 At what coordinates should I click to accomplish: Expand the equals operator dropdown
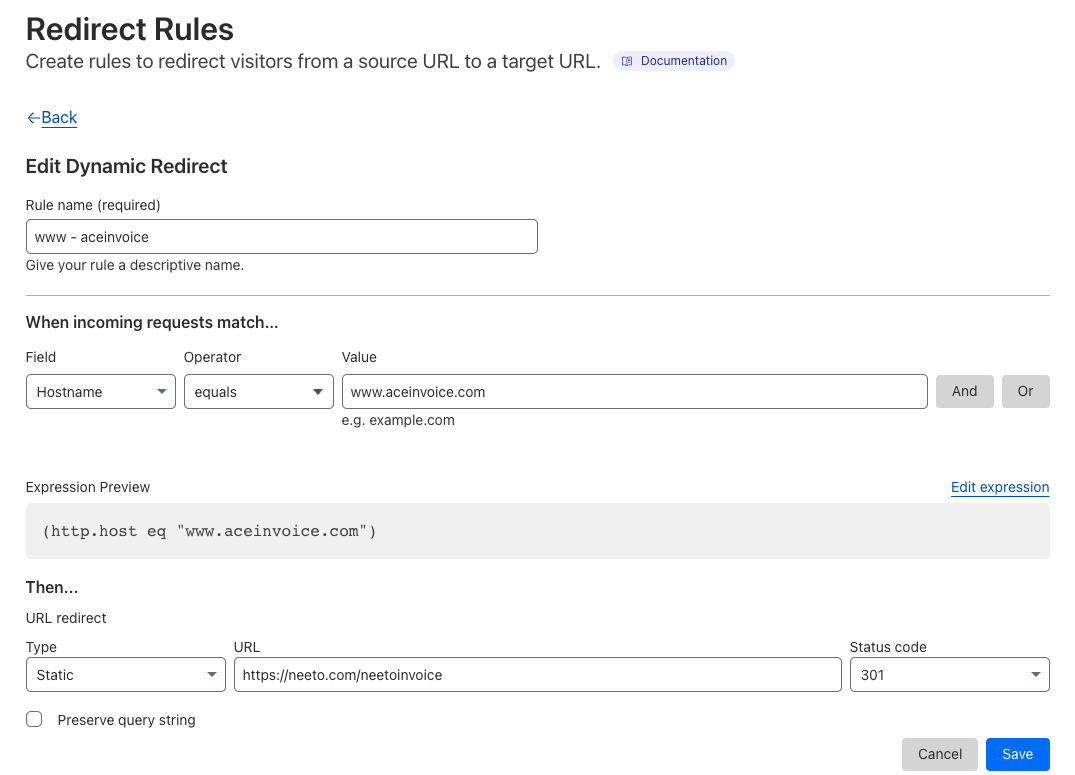(258, 392)
